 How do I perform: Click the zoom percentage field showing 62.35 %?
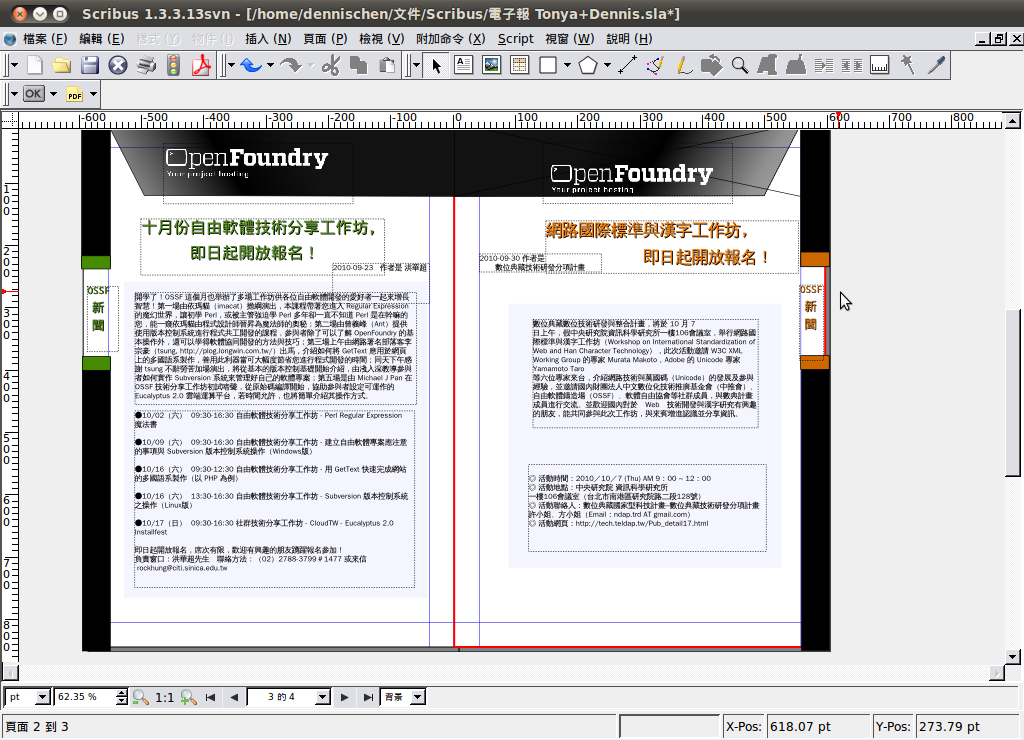[85, 697]
